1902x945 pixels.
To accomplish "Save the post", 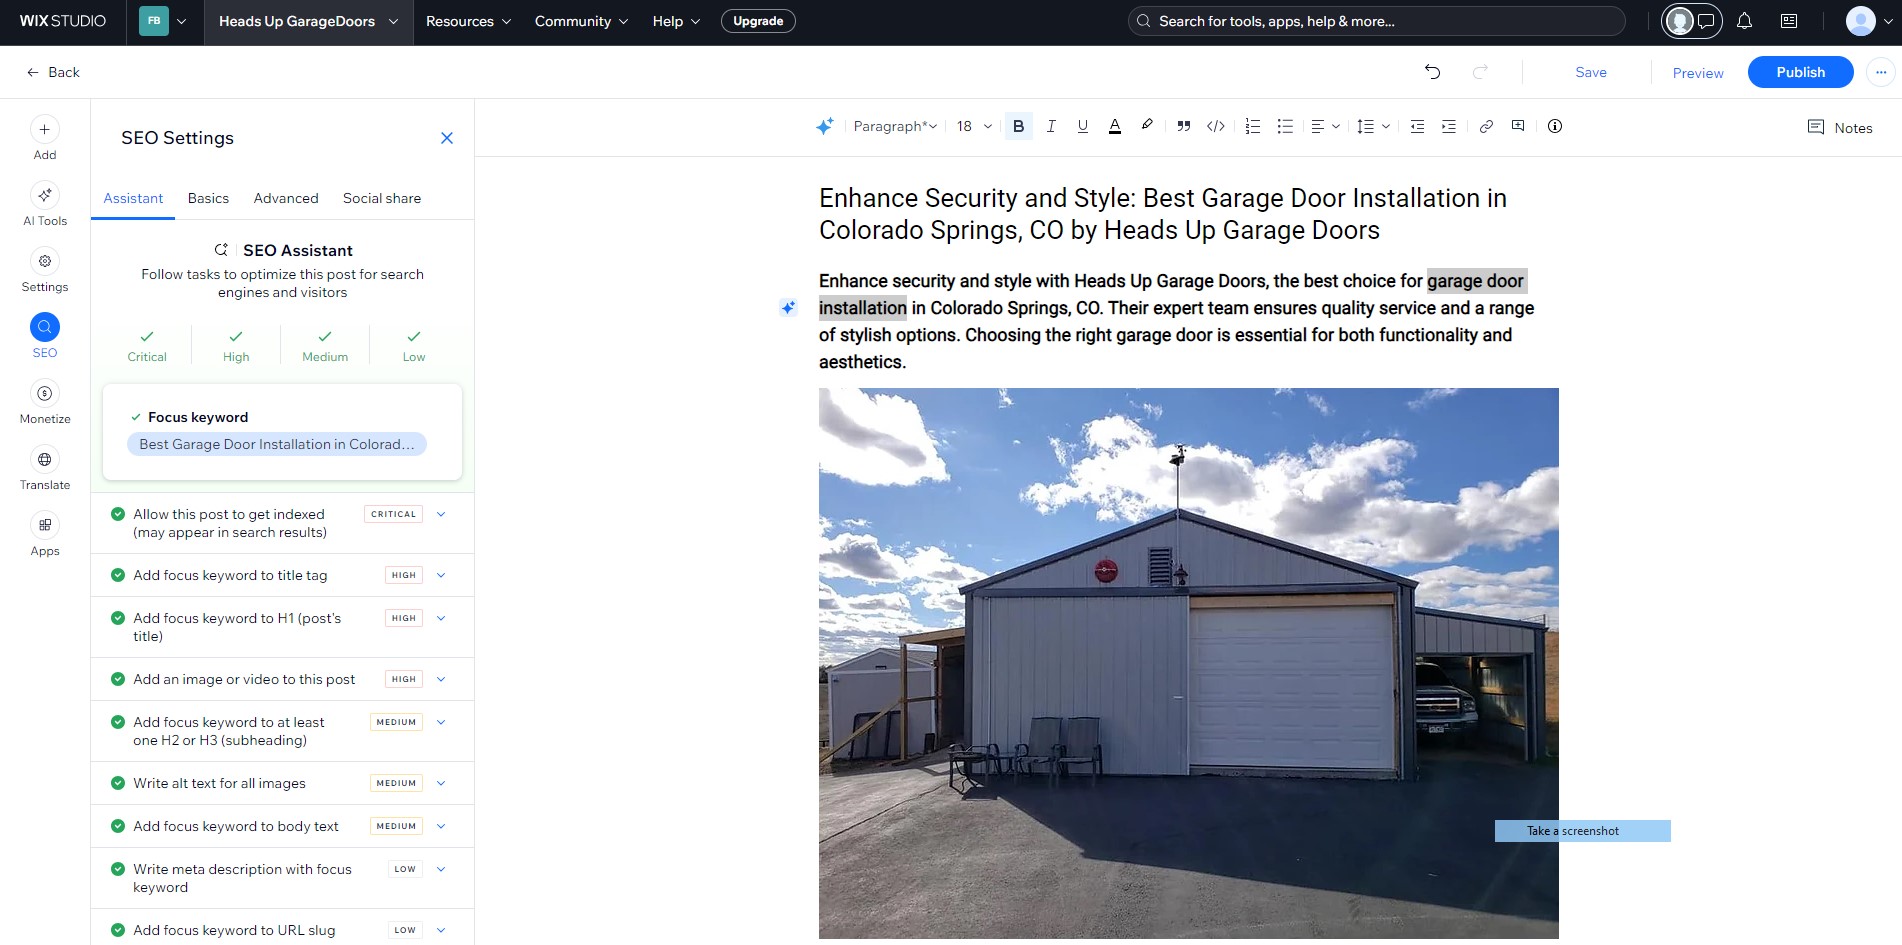I will coord(1590,72).
